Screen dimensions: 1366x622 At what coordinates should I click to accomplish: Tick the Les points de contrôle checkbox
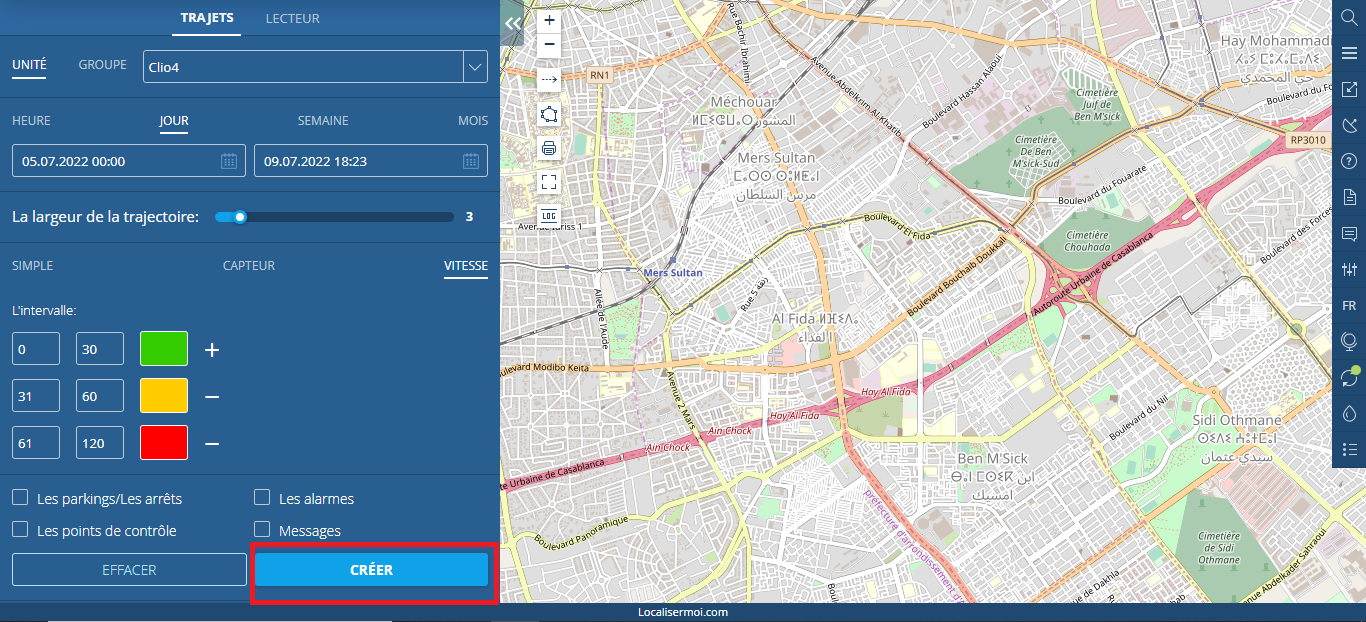(x=20, y=529)
